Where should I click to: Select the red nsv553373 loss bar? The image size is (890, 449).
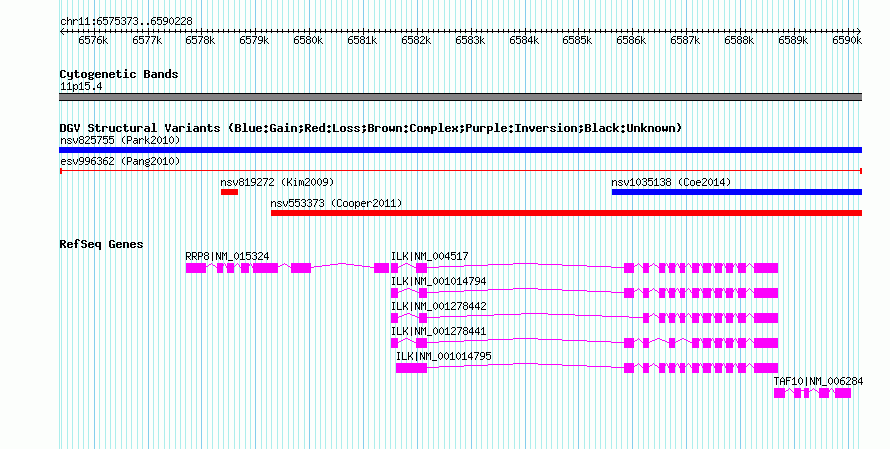[566, 213]
